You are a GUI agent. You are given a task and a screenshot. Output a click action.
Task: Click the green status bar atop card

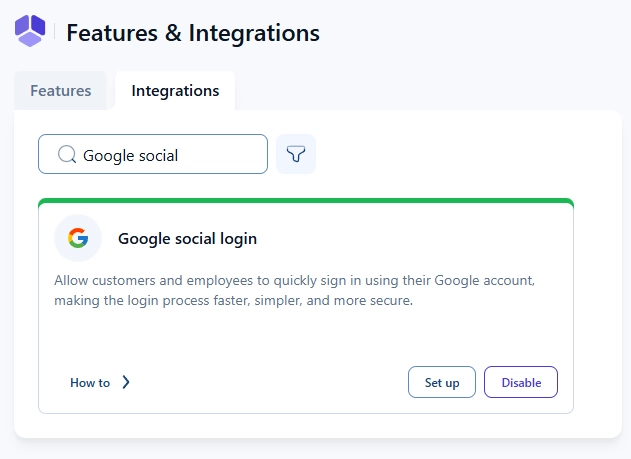pos(305,201)
